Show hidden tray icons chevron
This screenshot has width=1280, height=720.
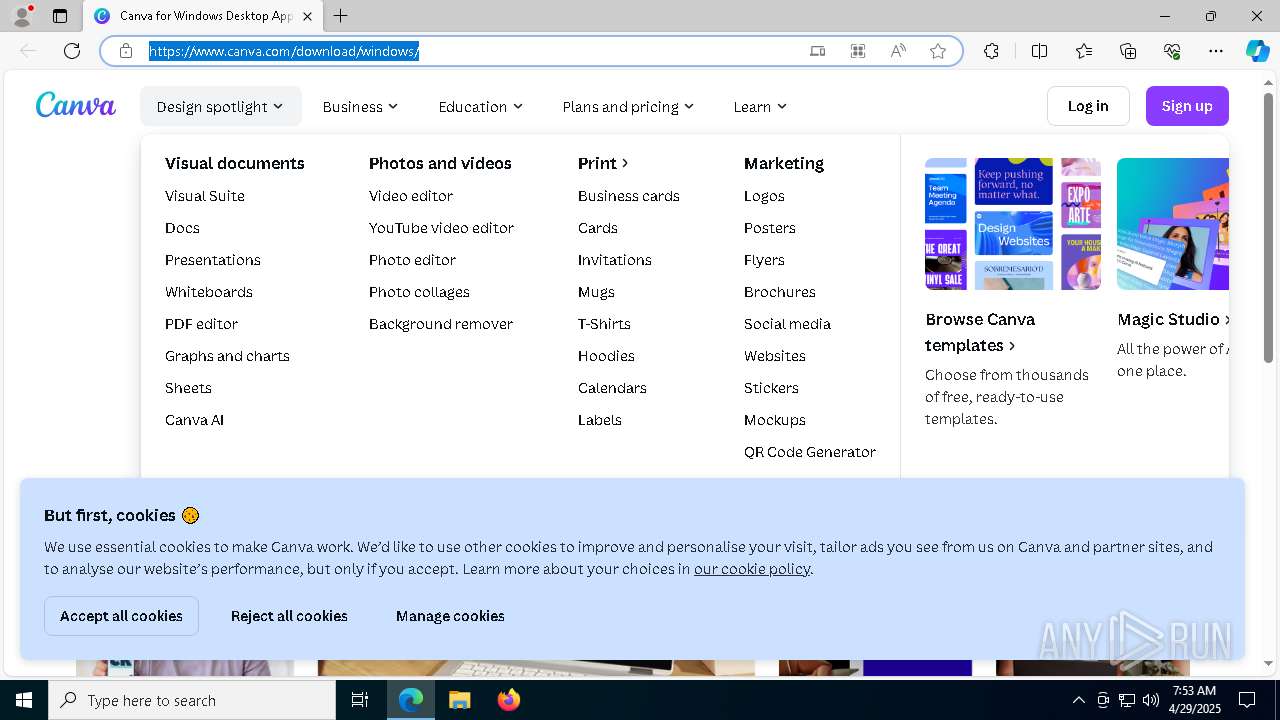(1078, 700)
